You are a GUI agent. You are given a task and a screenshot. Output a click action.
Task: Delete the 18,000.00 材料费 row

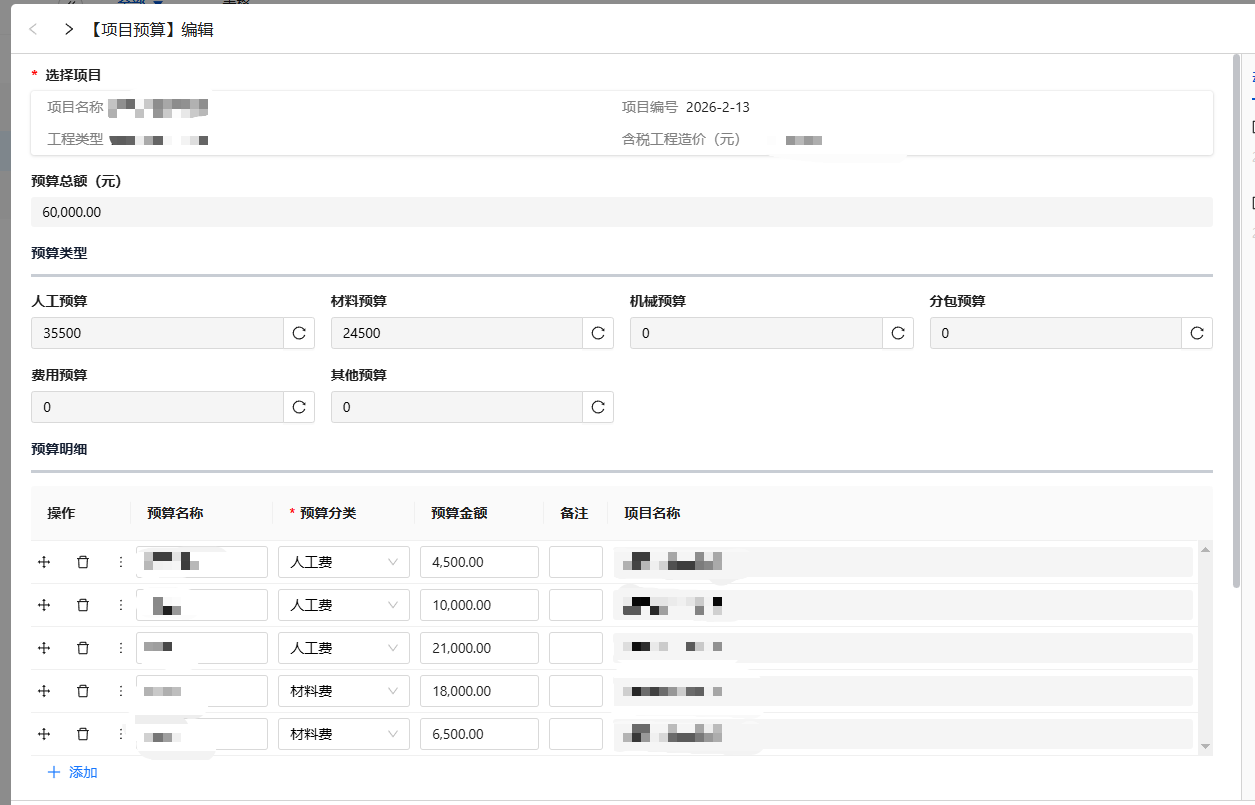pyautogui.click(x=83, y=691)
